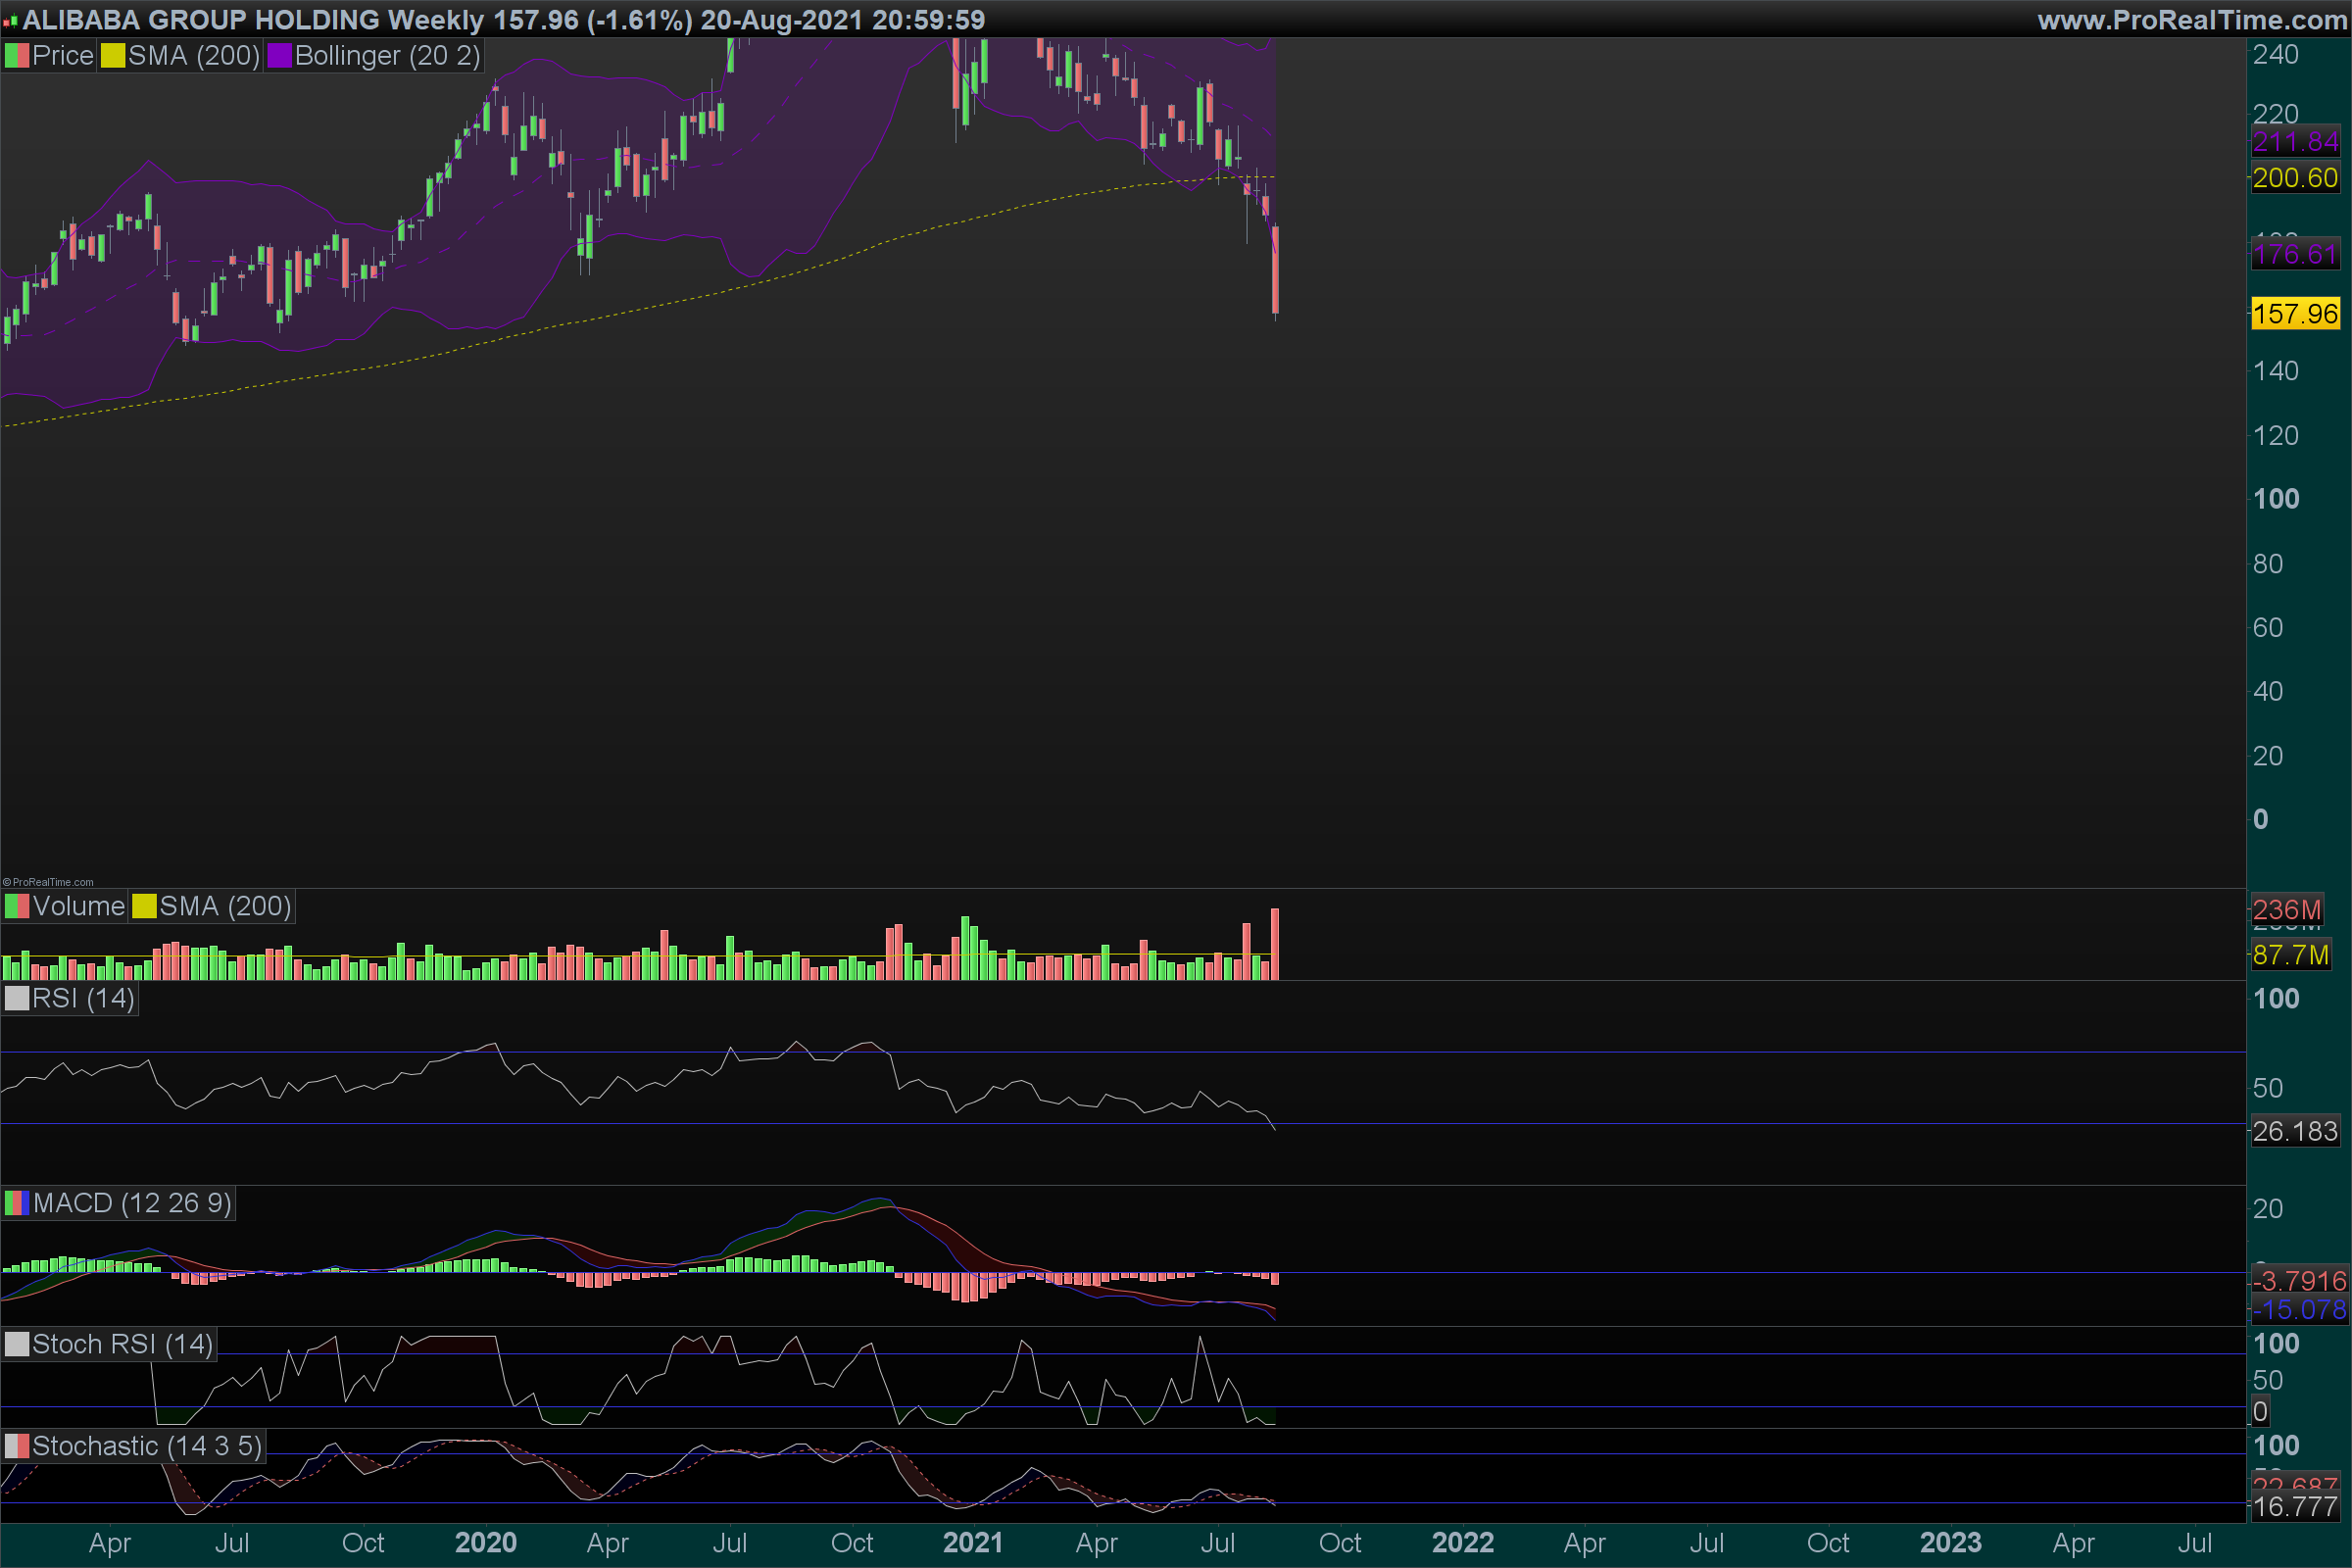
Task: Click the Price legend candle icon
Action: coord(17,56)
